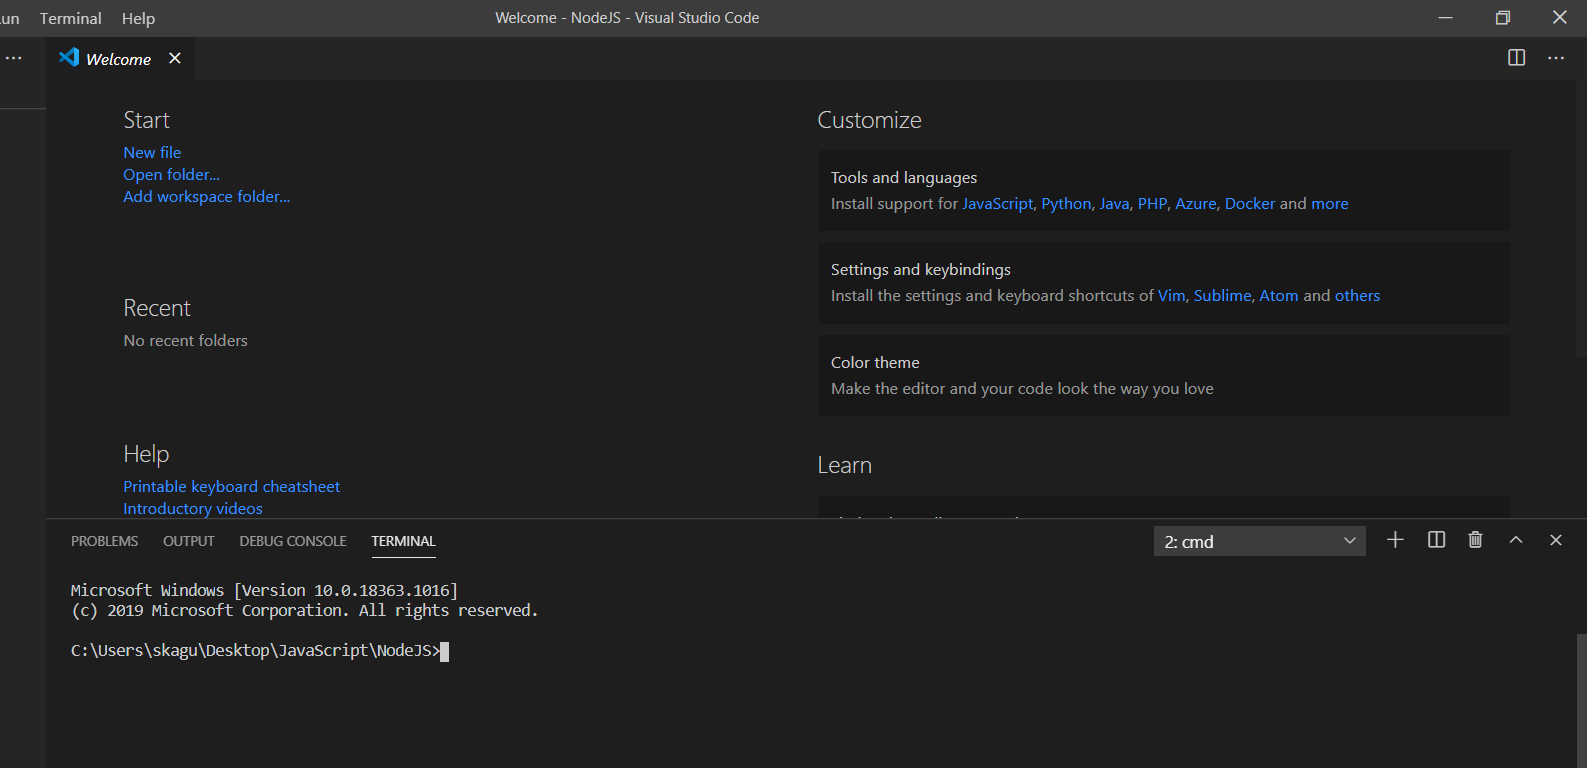This screenshot has height=768, width=1587.
Task: Install Sublime keybindings link
Action: (x=1222, y=295)
